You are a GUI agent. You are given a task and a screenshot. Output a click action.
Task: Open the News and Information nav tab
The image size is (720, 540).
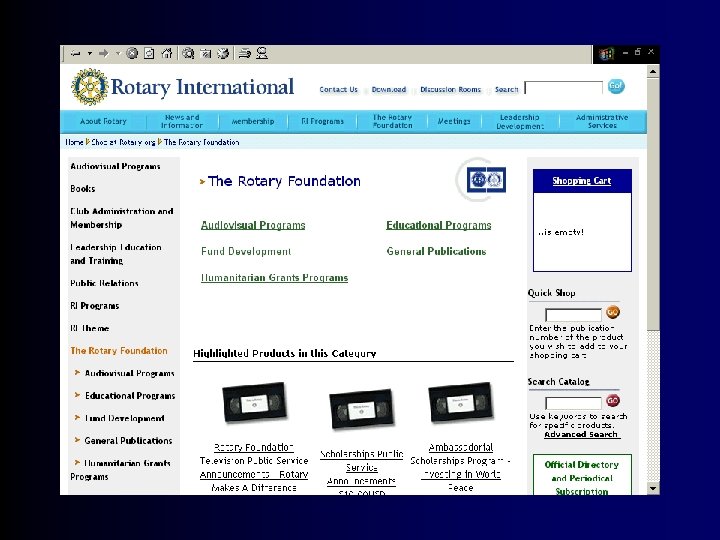click(x=182, y=121)
